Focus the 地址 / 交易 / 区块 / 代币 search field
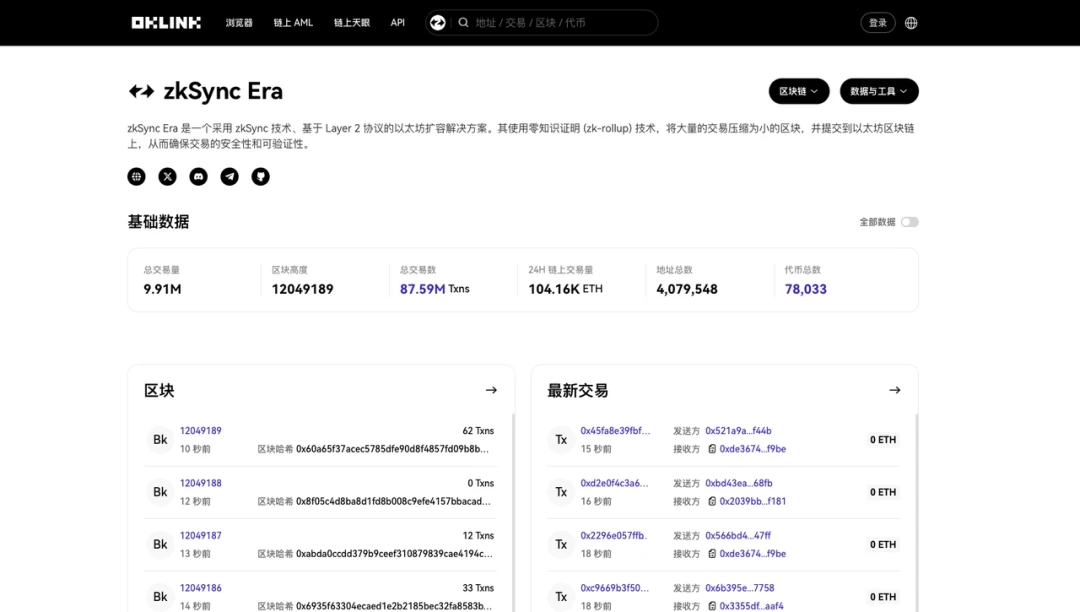Viewport: 1080px width, 612px height. 560,23
